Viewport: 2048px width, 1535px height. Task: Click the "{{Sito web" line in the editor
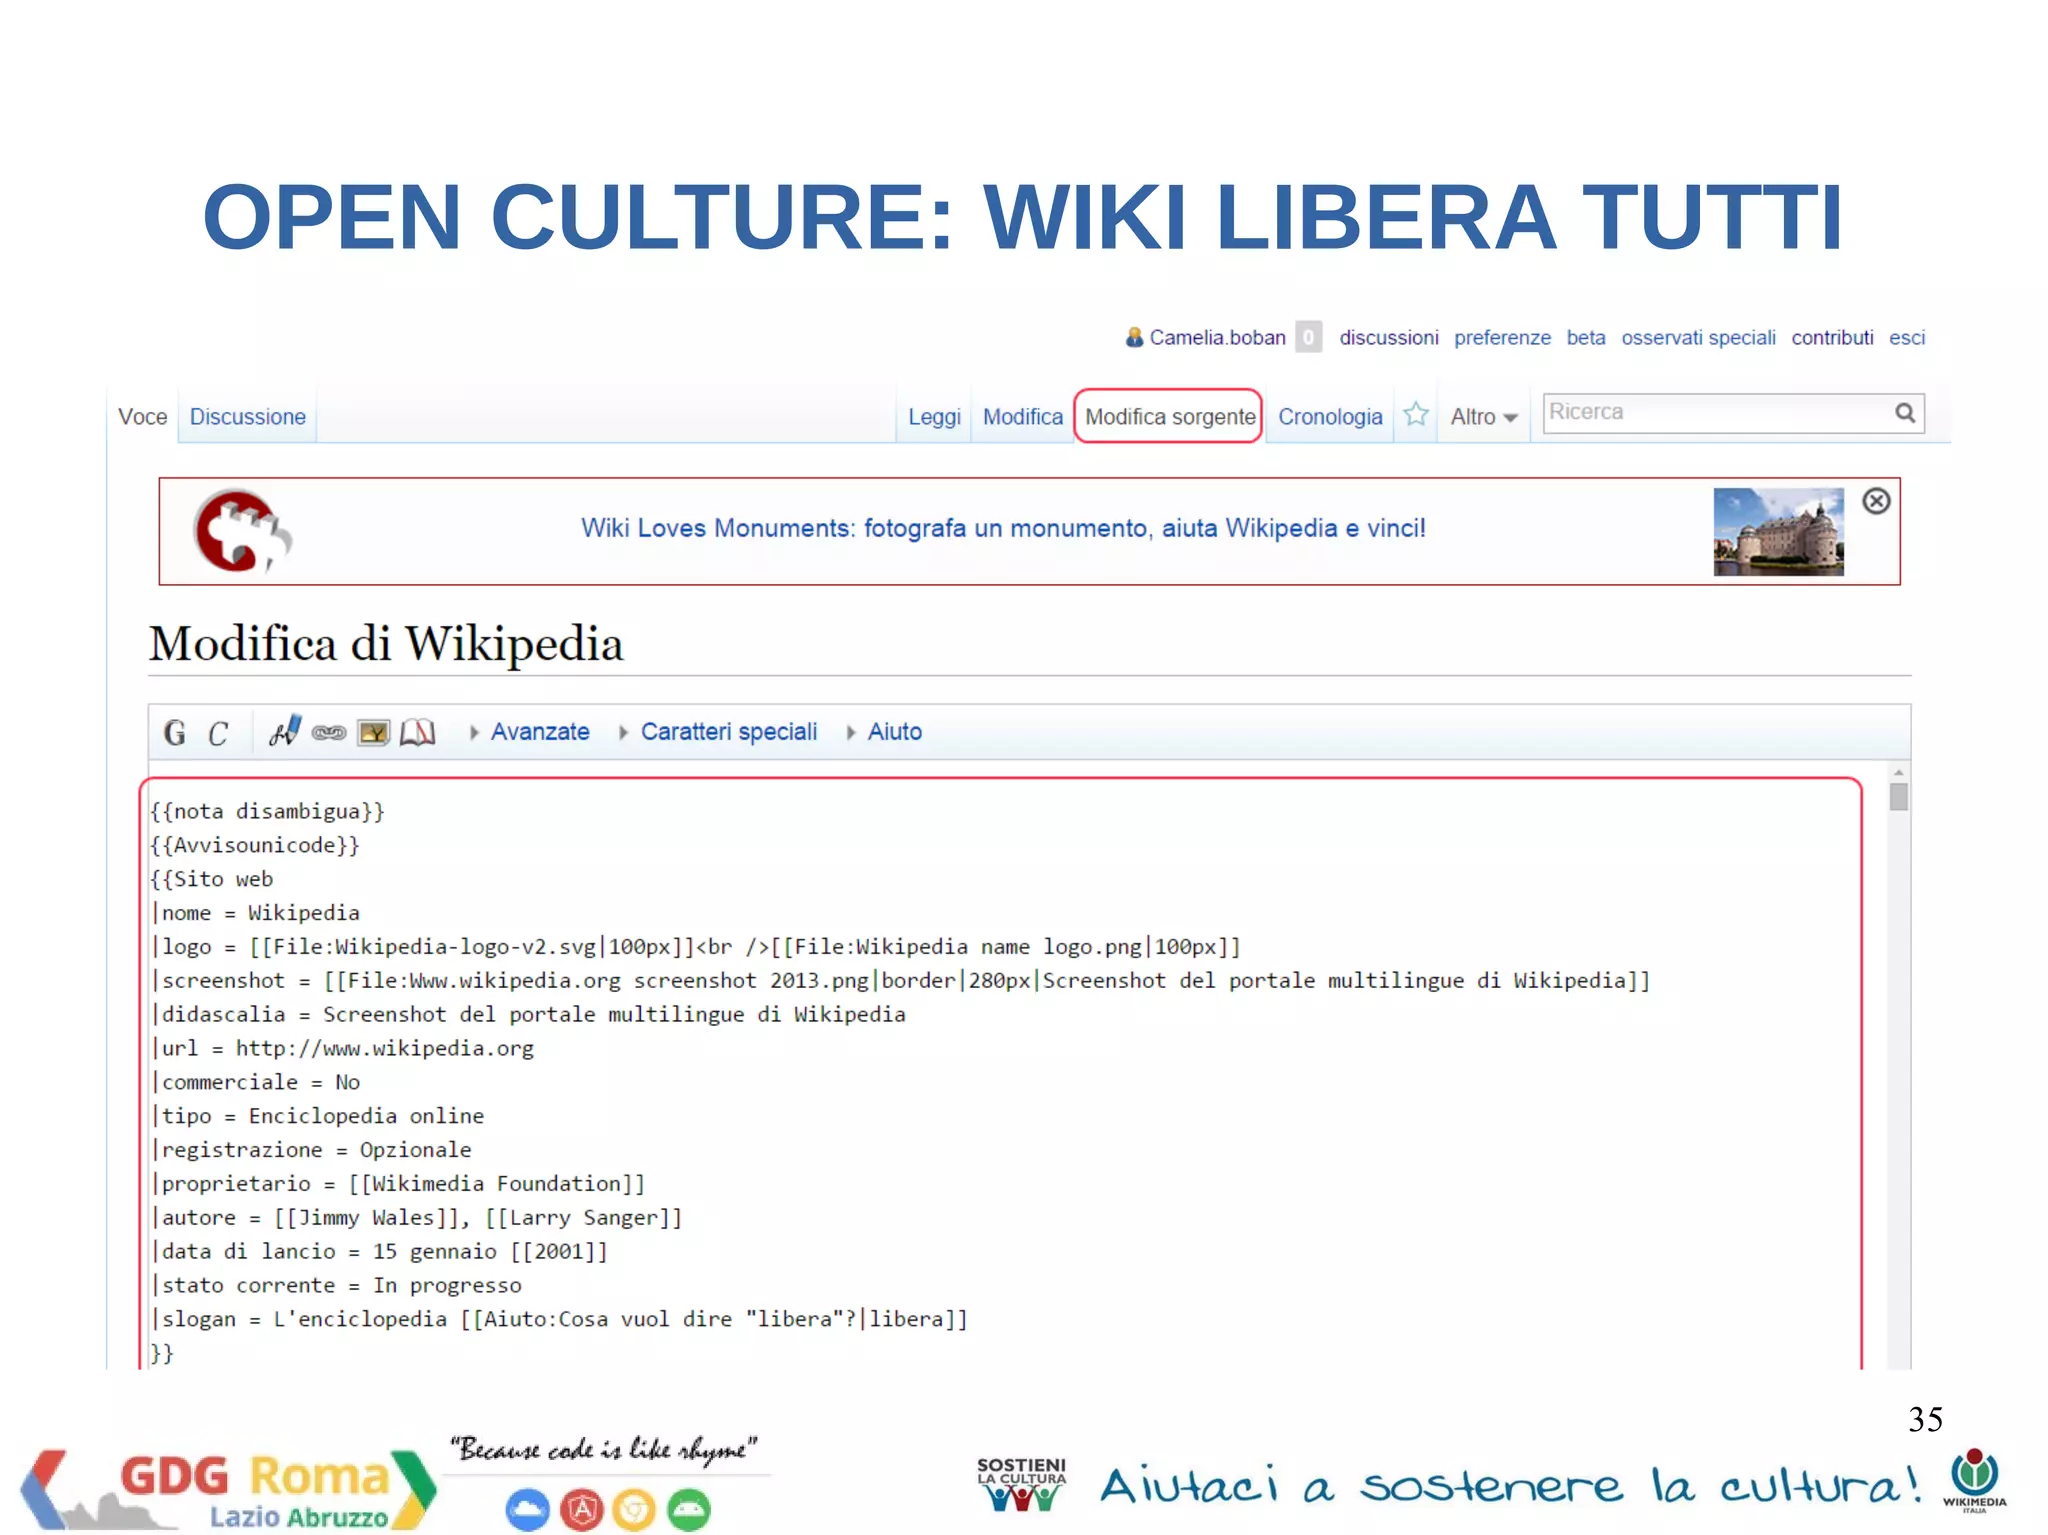211,879
